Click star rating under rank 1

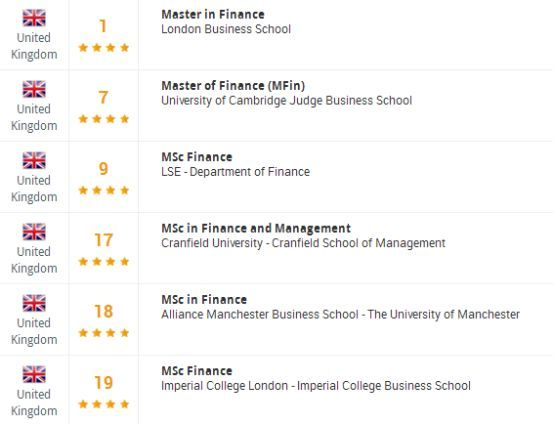click(x=104, y=47)
